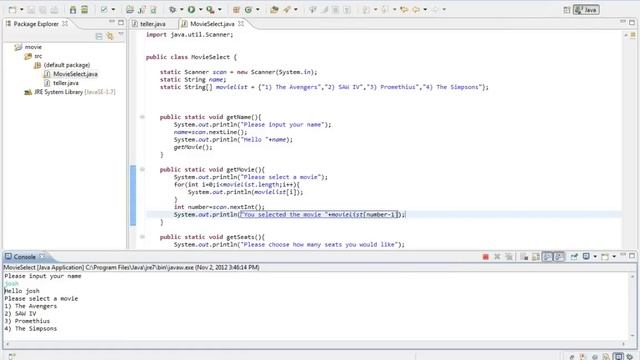Click the Open Console icon

click(x=605, y=257)
